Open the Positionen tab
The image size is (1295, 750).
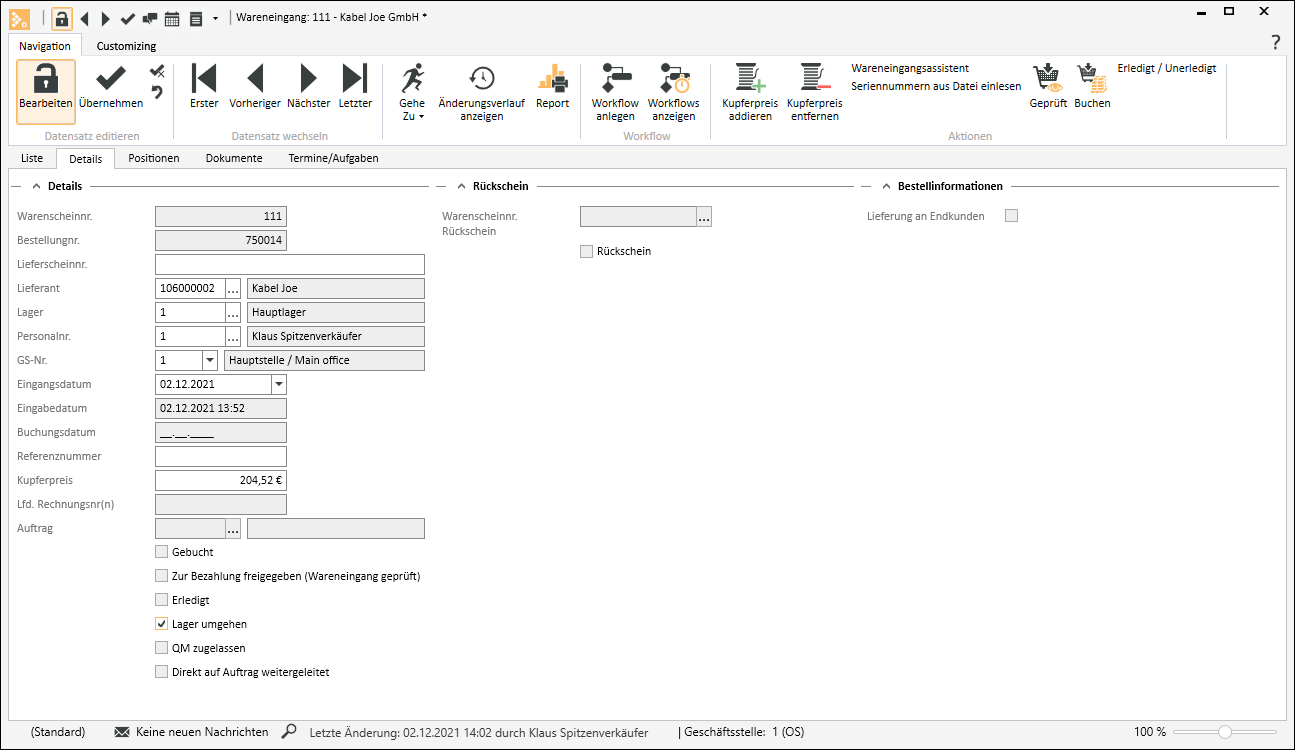coord(154,158)
